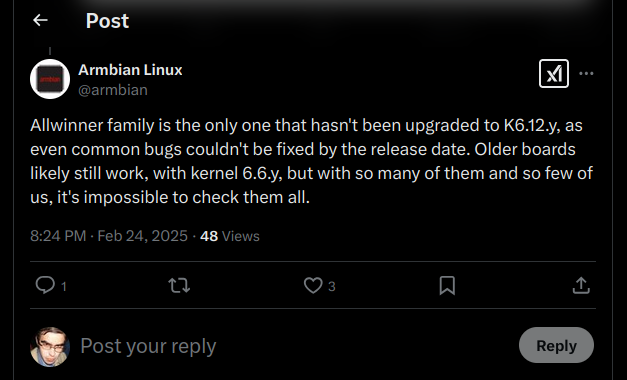Open the Grok explain post icon
Screen dimensions: 627x380
554,74
